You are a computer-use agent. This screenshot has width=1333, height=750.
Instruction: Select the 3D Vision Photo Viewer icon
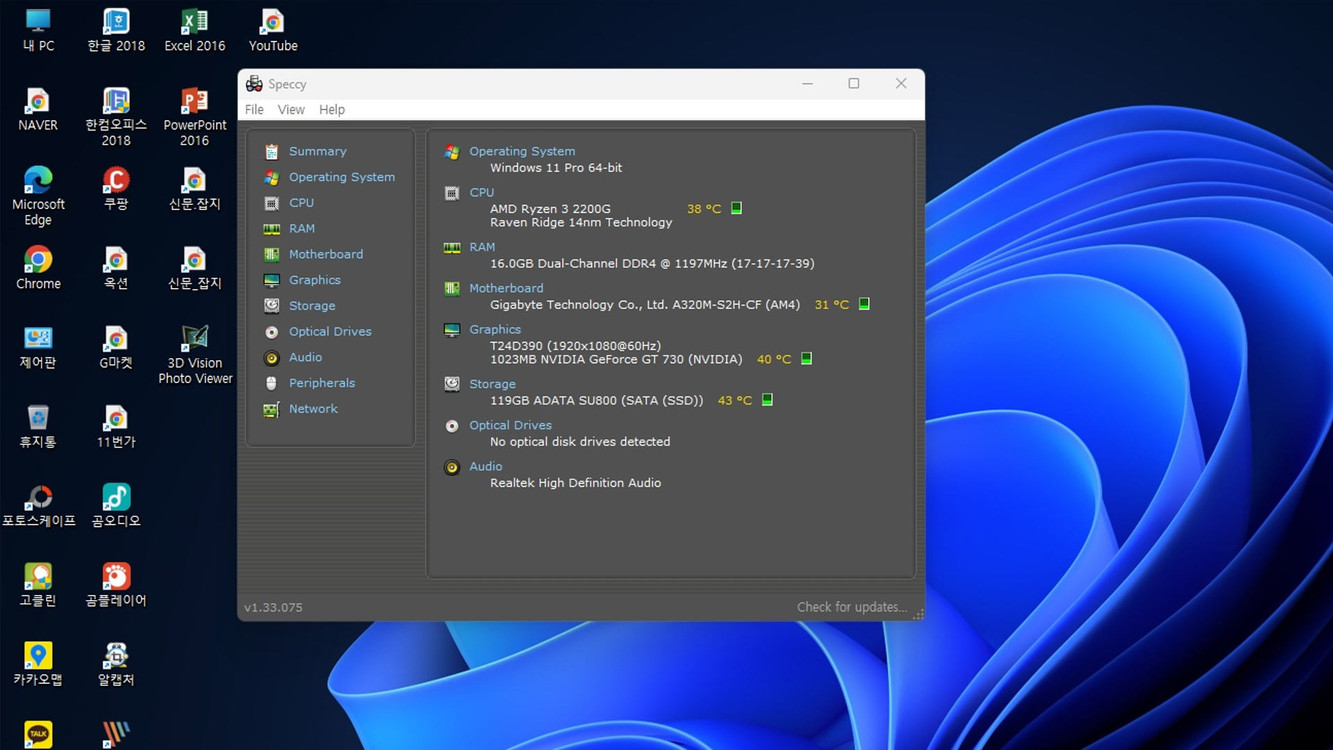[194, 355]
